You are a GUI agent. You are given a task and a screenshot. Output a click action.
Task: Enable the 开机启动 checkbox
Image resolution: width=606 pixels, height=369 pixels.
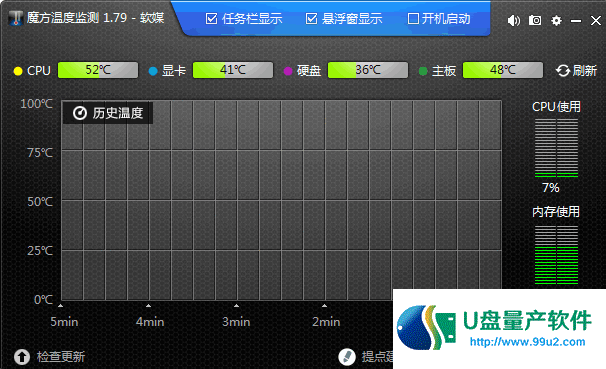413,19
